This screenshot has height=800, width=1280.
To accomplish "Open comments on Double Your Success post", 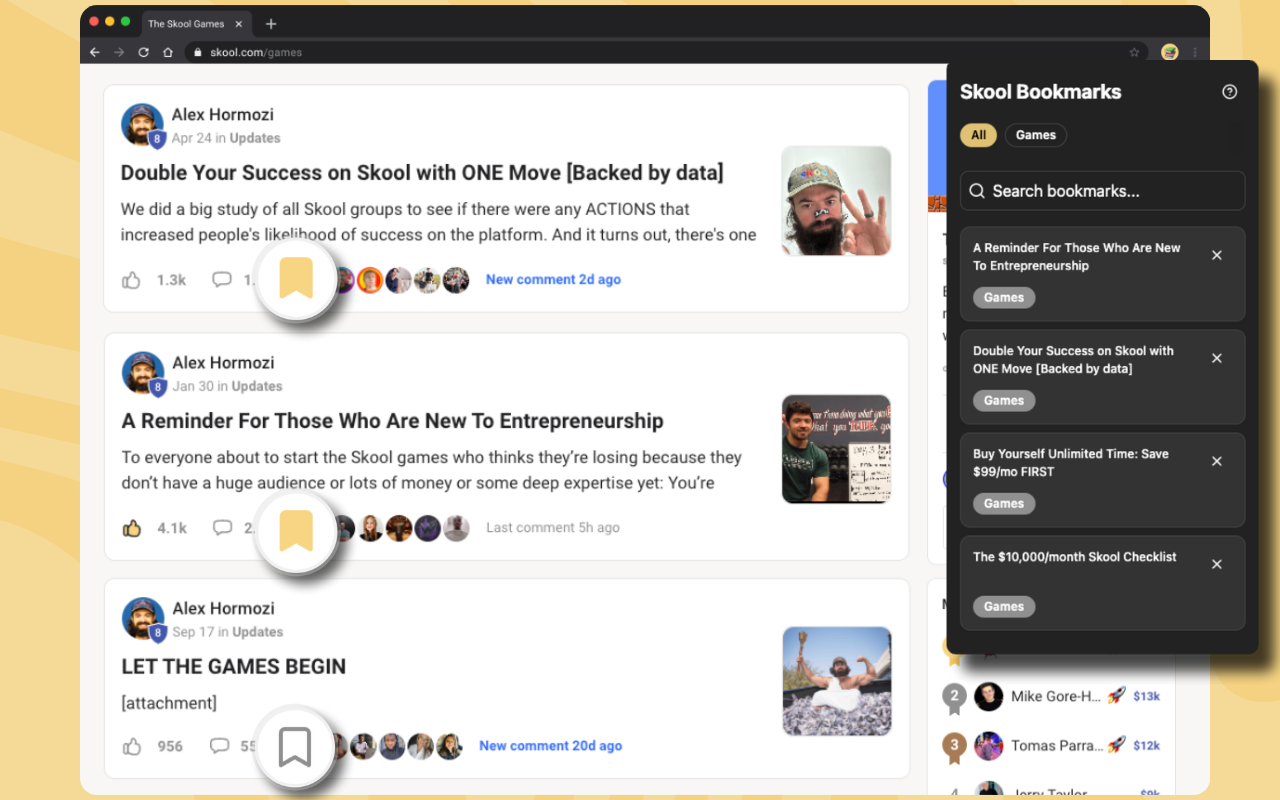I will click(x=222, y=280).
